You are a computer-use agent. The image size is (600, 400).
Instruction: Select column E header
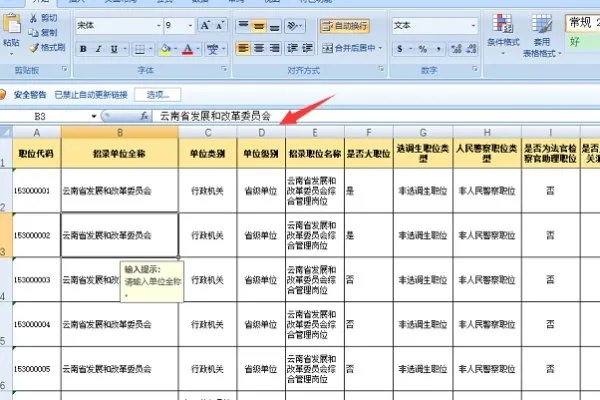315,132
